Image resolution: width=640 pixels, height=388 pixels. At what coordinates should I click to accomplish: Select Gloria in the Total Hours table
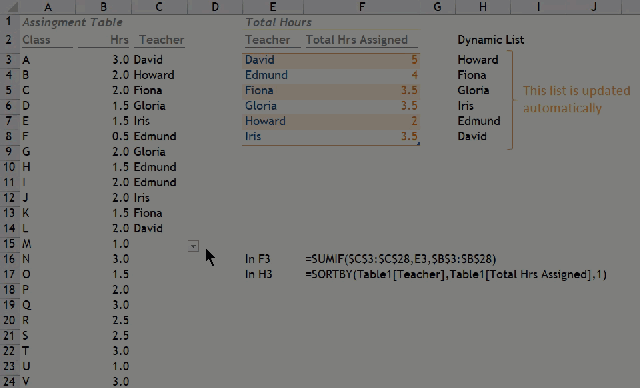pos(261,106)
